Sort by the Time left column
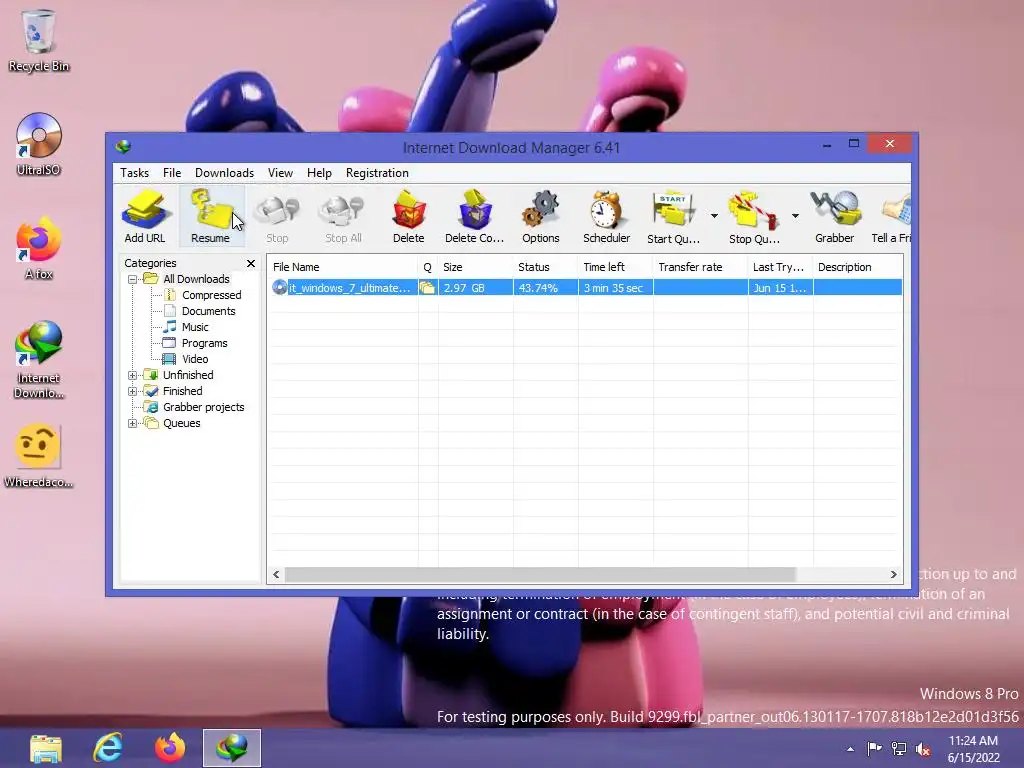1024x768 pixels. (615, 267)
